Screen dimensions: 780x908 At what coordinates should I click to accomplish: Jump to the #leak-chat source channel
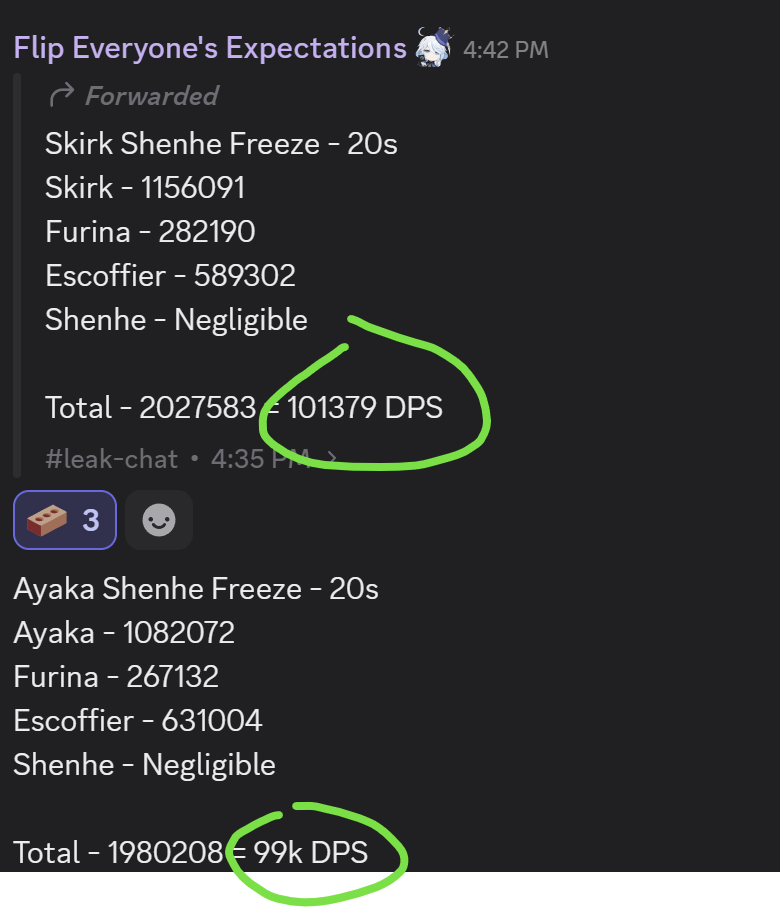[111, 459]
